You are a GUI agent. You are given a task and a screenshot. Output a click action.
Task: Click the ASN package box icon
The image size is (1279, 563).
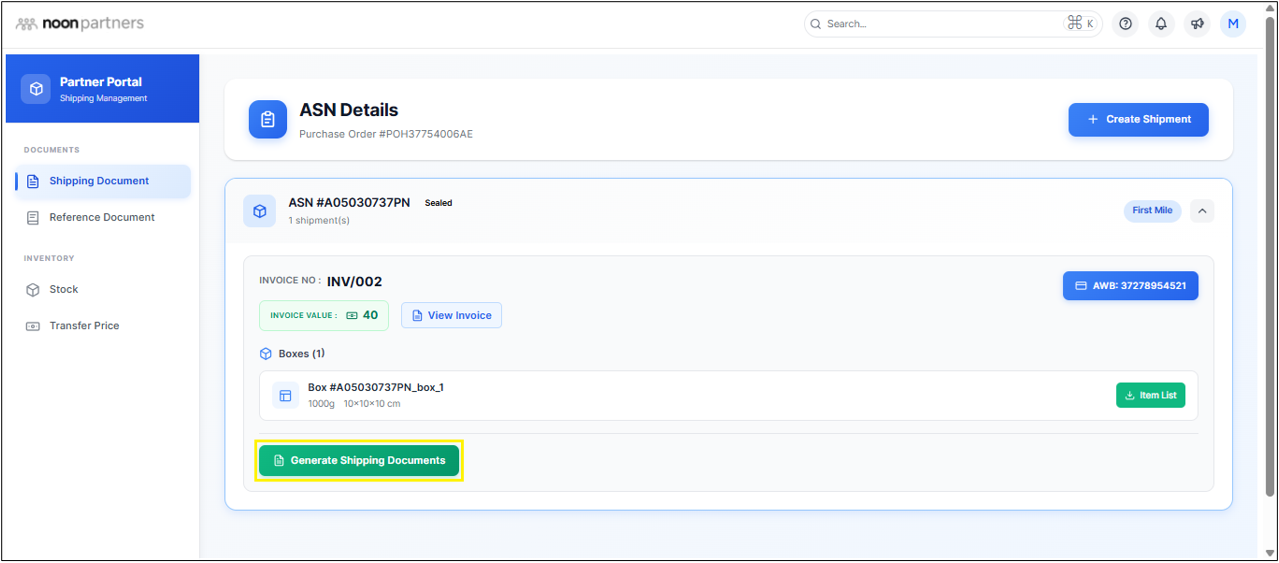(x=260, y=211)
